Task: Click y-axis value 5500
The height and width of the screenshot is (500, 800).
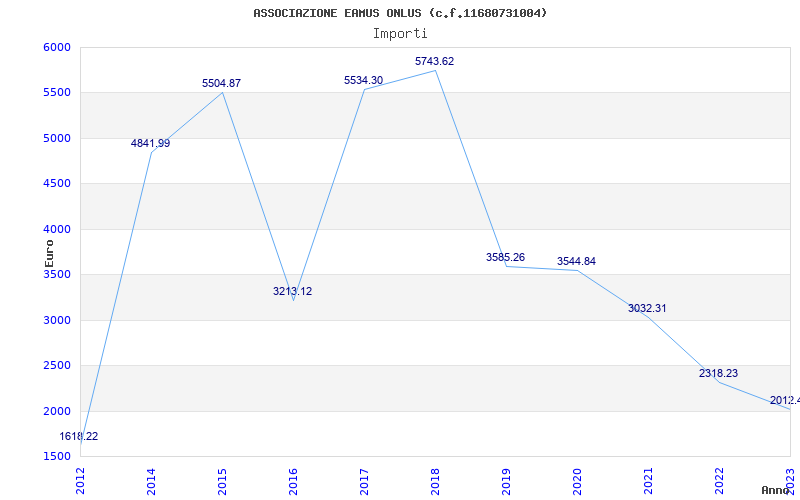Action: pos(56,93)
